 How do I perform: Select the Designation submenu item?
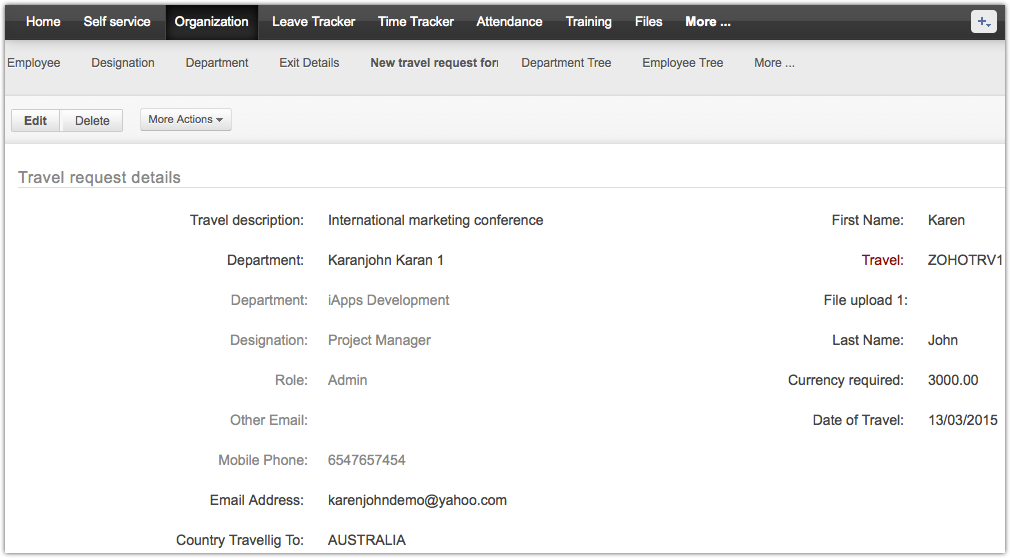pyautogui.click(x=123, y=63)
